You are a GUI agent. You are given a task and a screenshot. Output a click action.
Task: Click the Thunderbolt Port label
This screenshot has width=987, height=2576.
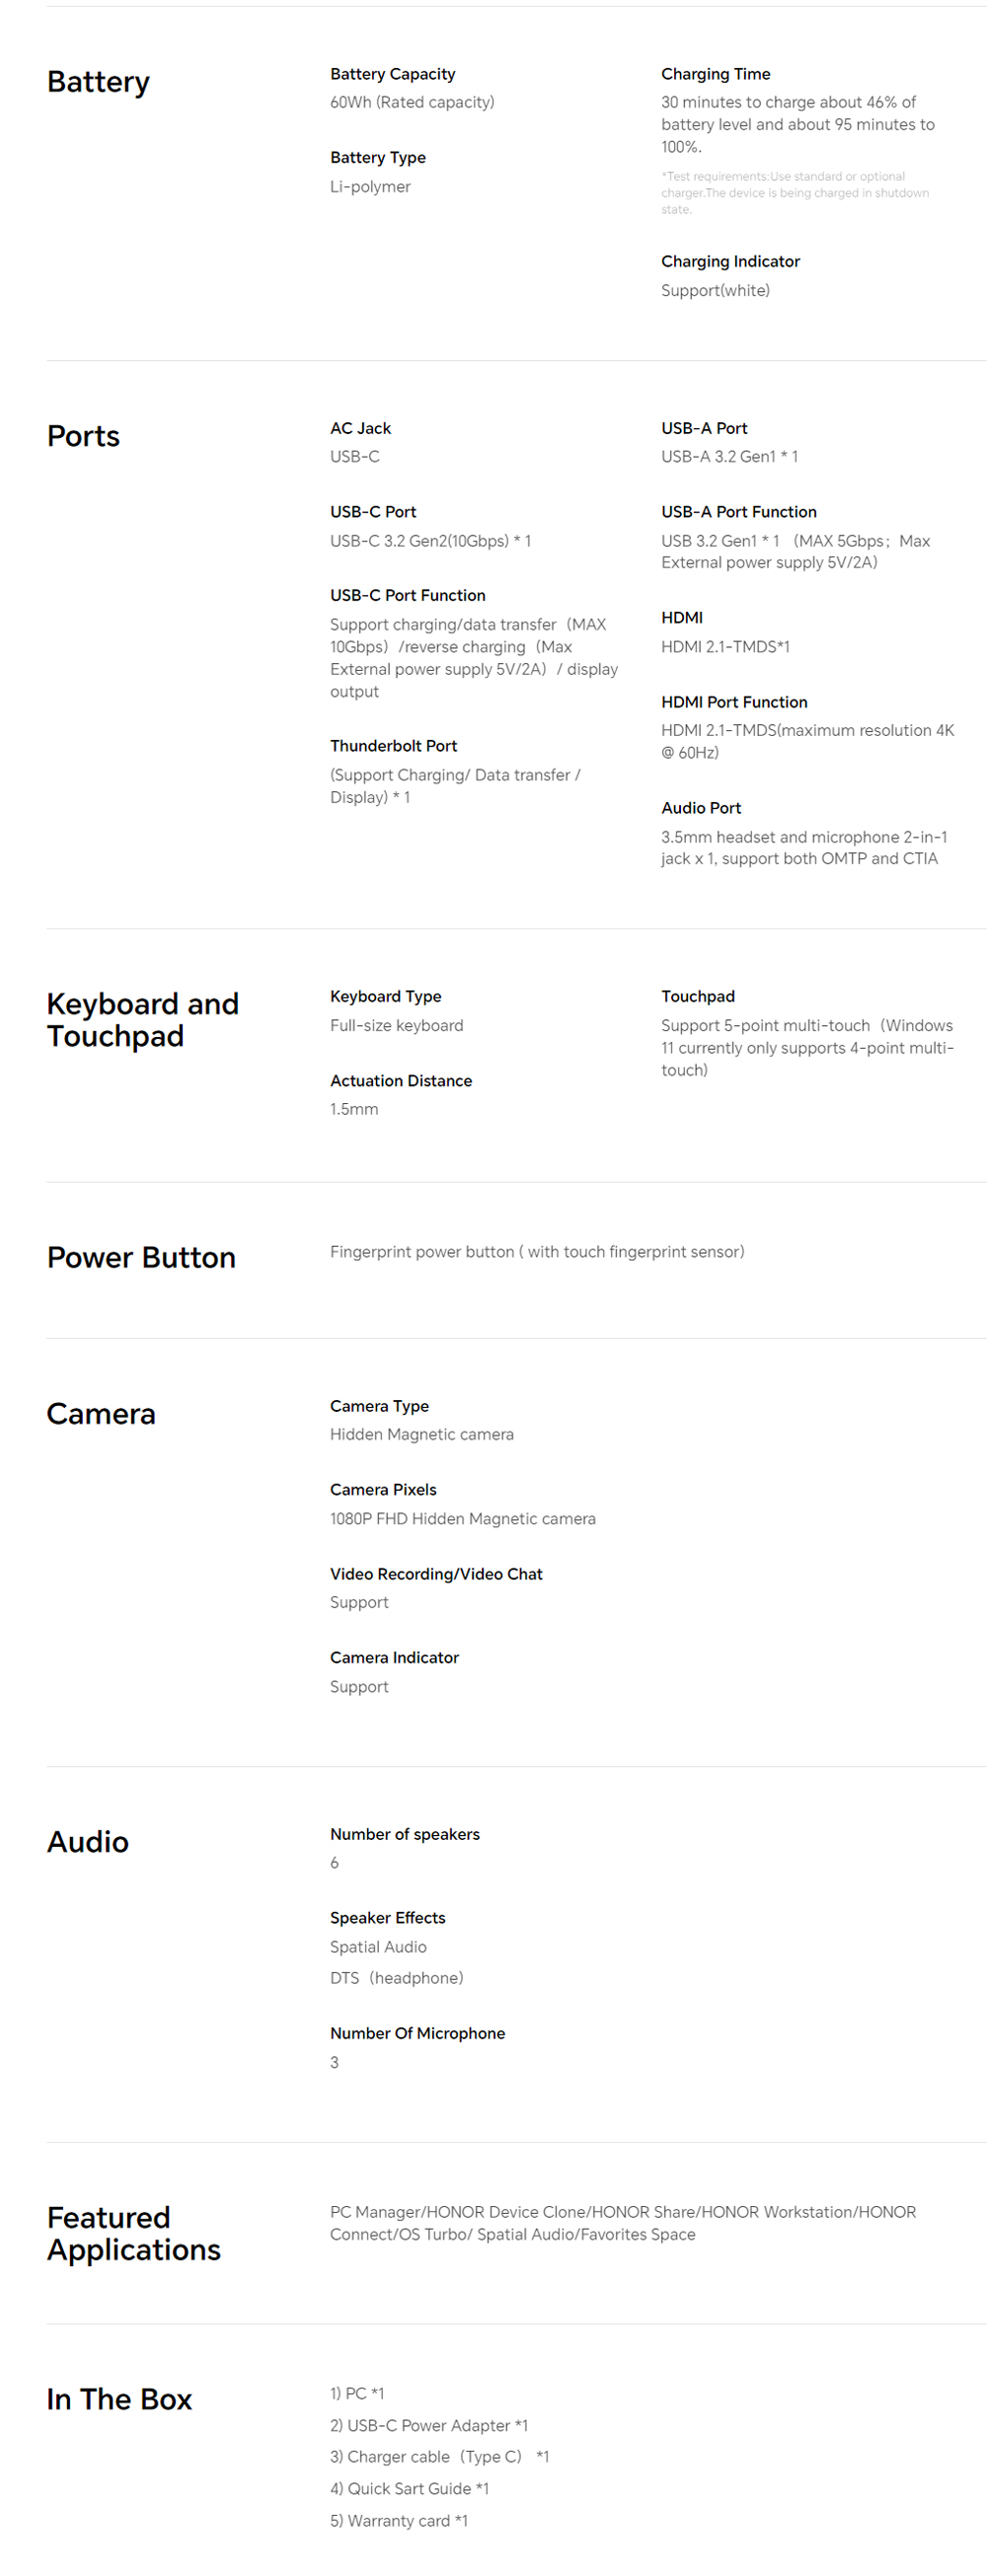point(393,745)
